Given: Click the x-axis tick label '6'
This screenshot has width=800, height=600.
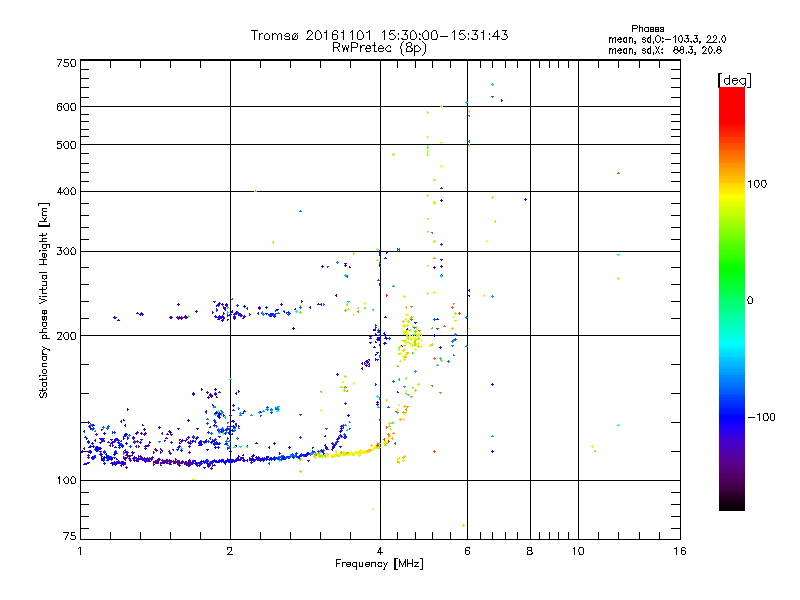Looking at the screenshot, I should [467, 551].
